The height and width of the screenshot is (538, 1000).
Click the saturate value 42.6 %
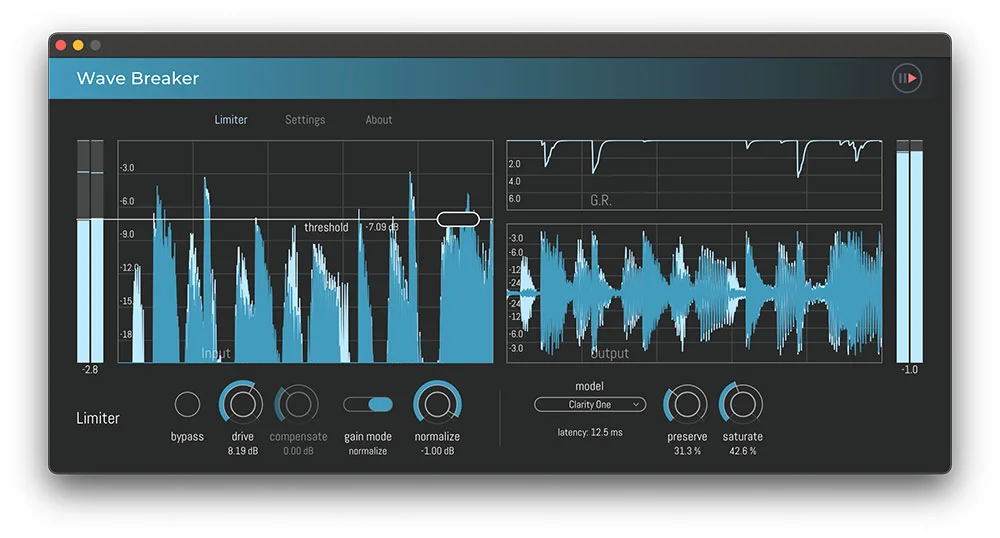click(x=742, y=451)
